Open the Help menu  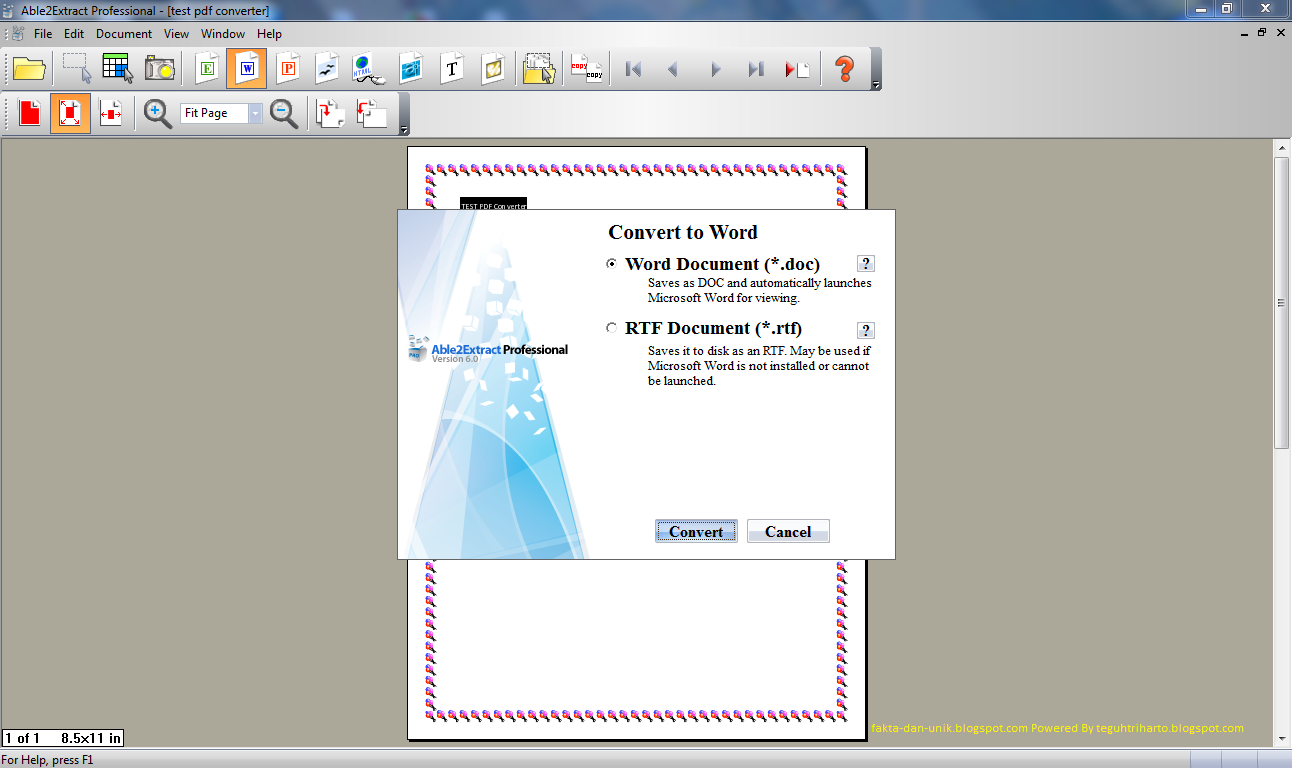point(270,34)
